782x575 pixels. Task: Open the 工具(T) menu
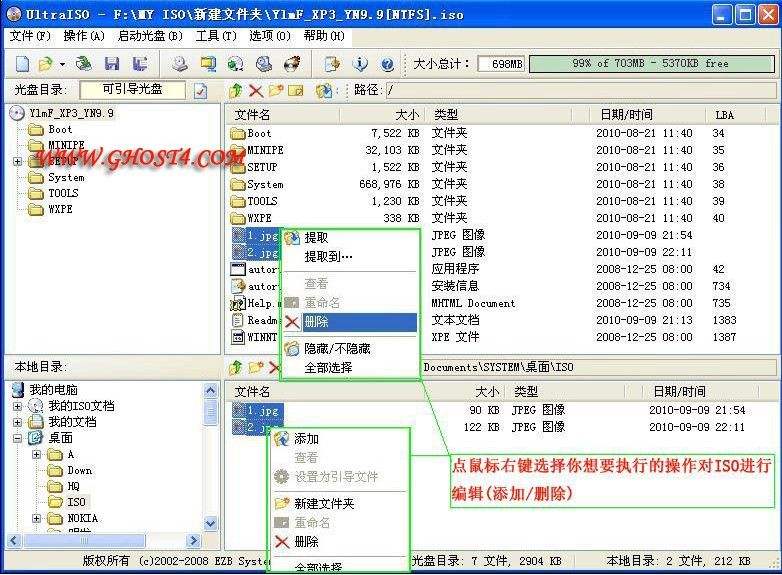pos(216,36)
